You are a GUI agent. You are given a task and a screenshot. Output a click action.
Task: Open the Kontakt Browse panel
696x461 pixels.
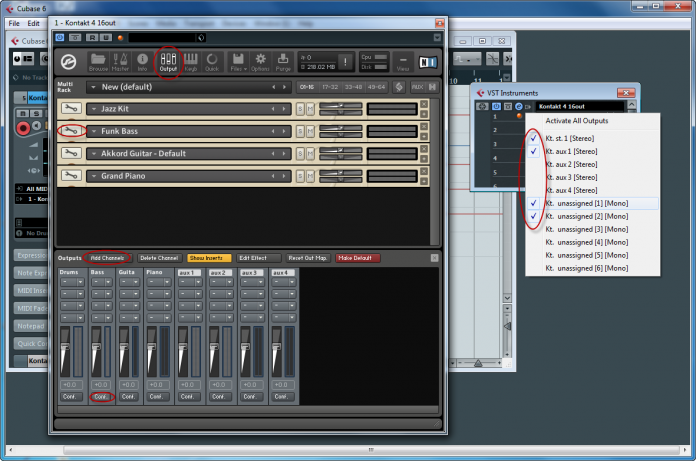pos(98,62)
